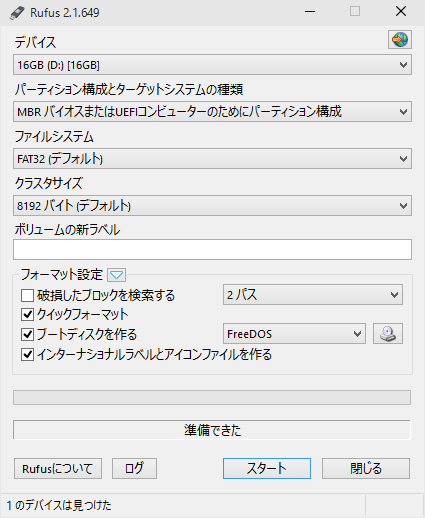Expand the フォーマット設定 advanced options arrow
The height and width of the screenshot is (518, 425).
116,275
